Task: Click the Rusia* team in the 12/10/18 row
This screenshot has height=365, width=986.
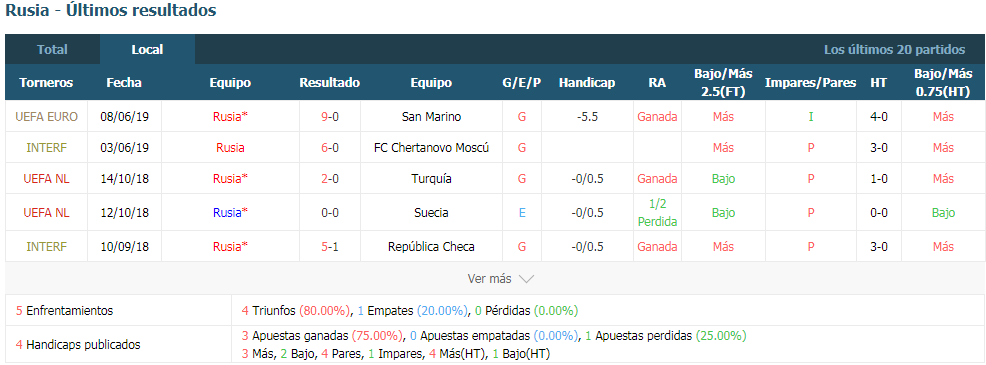Action: tap(230, 213)
